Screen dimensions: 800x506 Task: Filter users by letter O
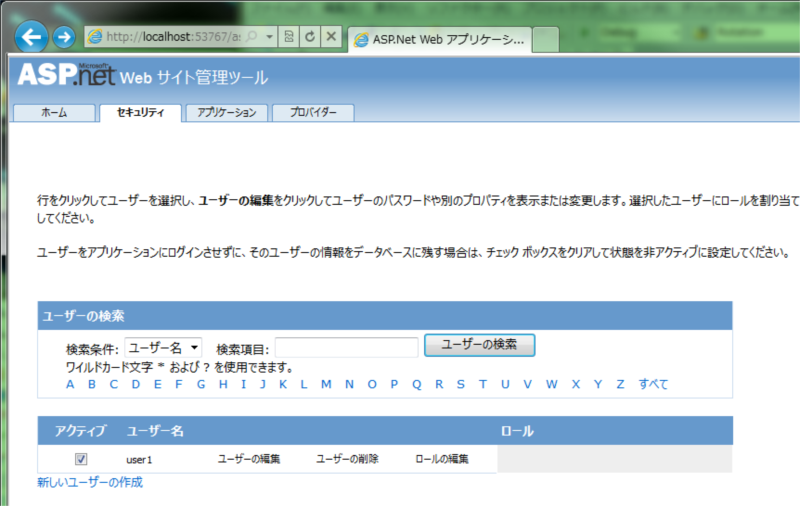click(372, 384)
